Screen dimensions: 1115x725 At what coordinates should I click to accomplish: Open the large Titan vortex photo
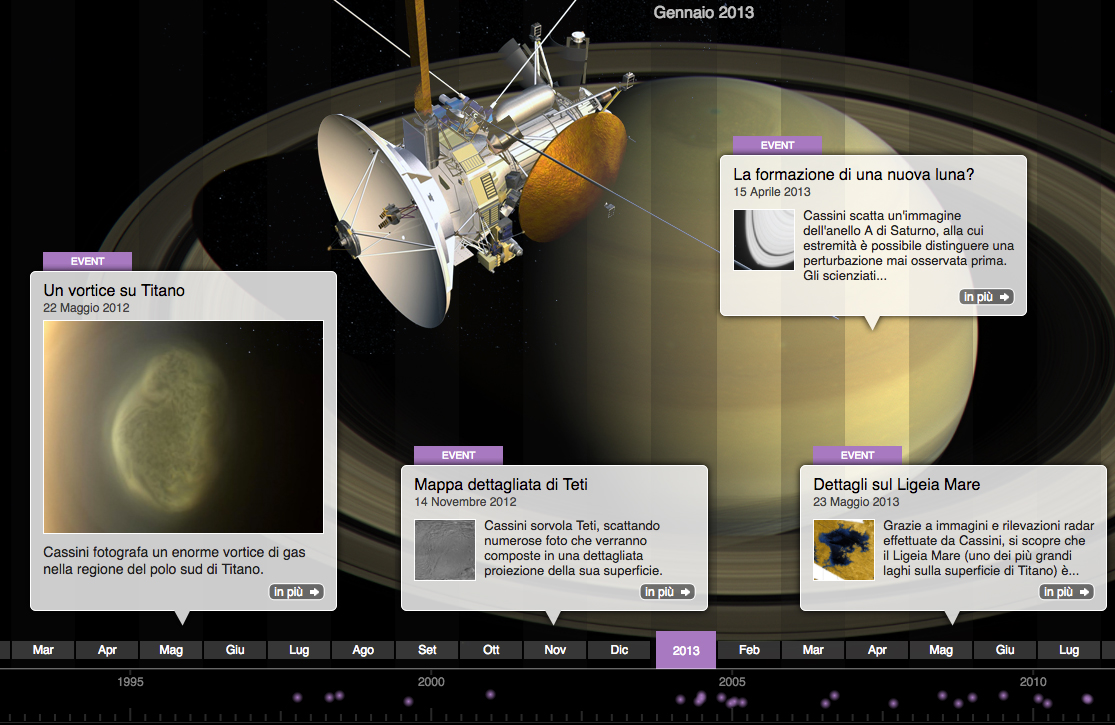pyautogui.click(x=183, y=427)
